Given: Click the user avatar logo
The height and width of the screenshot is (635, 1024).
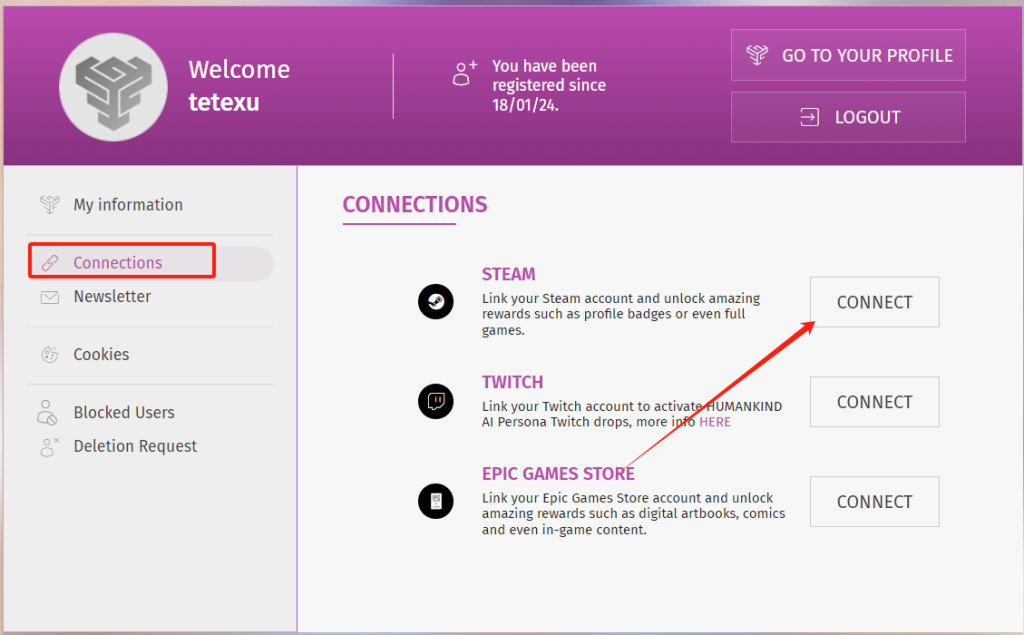Looking at the screenshot, I should pos(113,87).
